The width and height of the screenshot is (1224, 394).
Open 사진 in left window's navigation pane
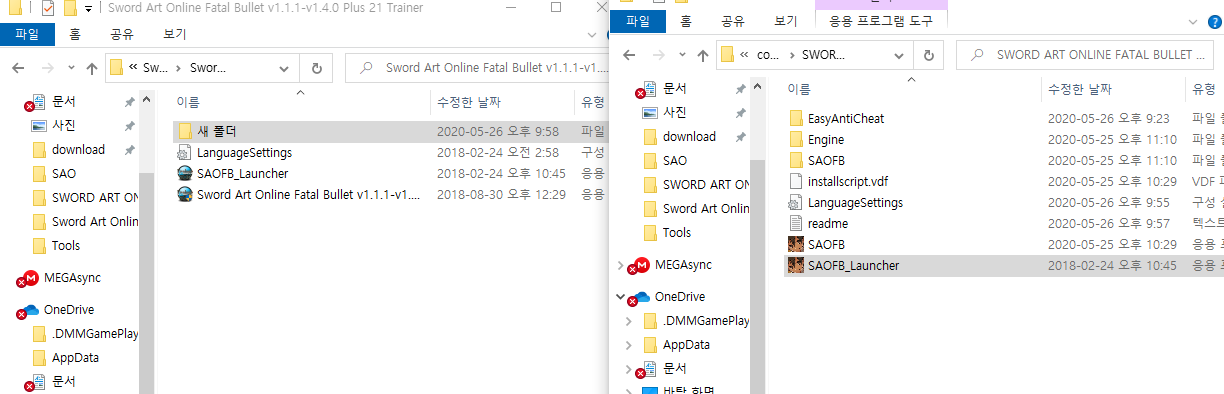click(x=63, y=125)
